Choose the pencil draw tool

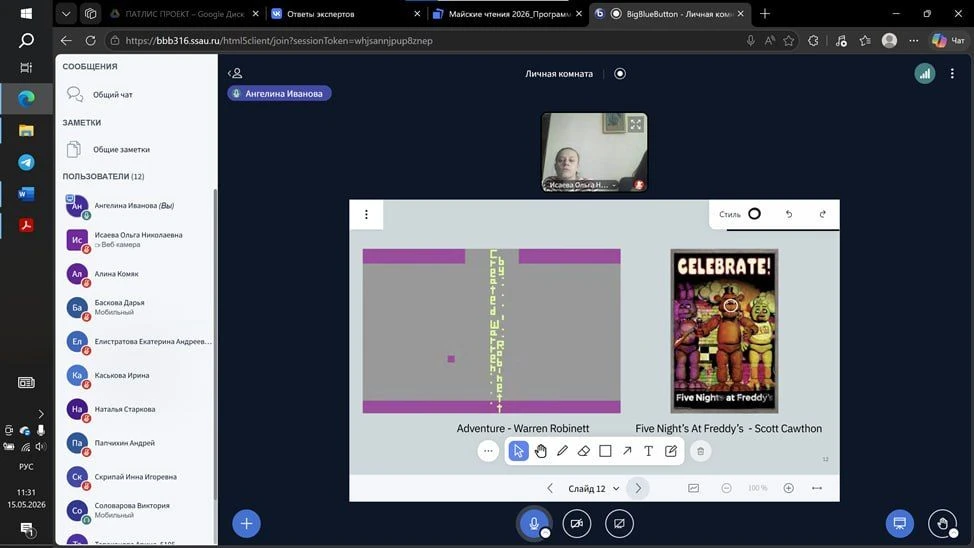562,451
